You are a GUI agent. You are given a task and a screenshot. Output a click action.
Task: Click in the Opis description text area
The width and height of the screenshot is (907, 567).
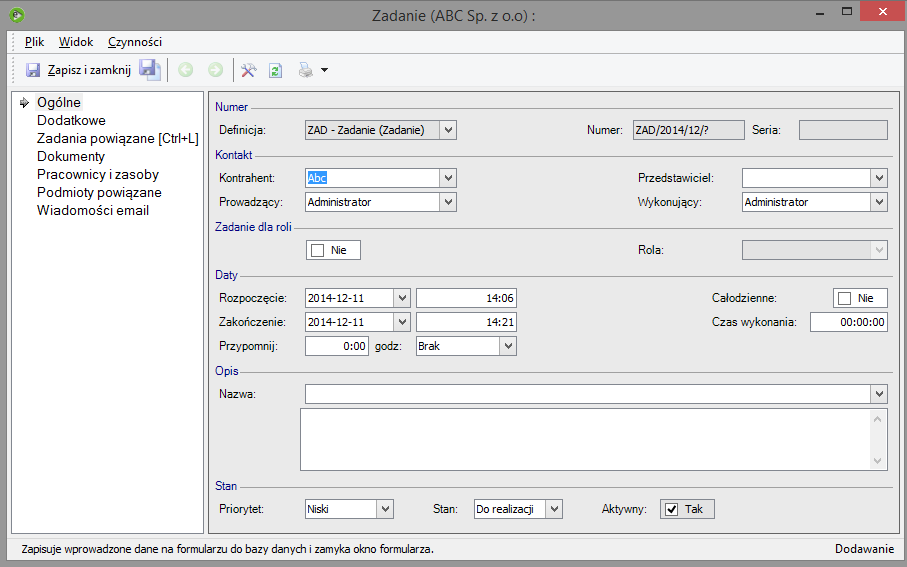585,440
